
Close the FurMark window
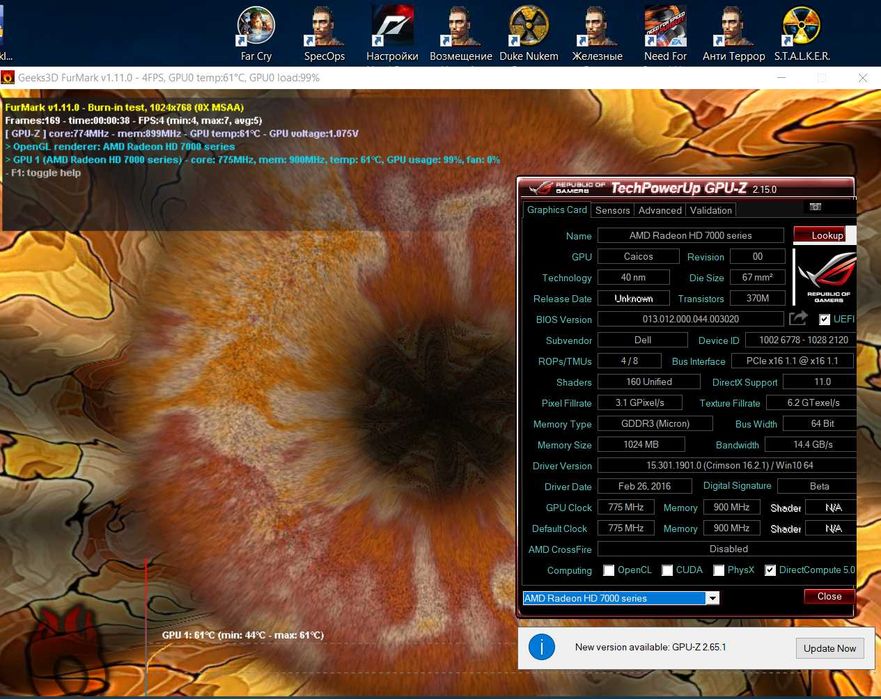pos(863,78)
